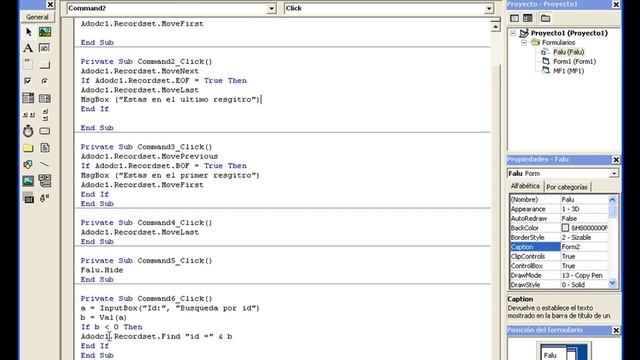Screen dimensions: 640x360
Task: Click the BackColor color swatch
Action: click(565, 228)
